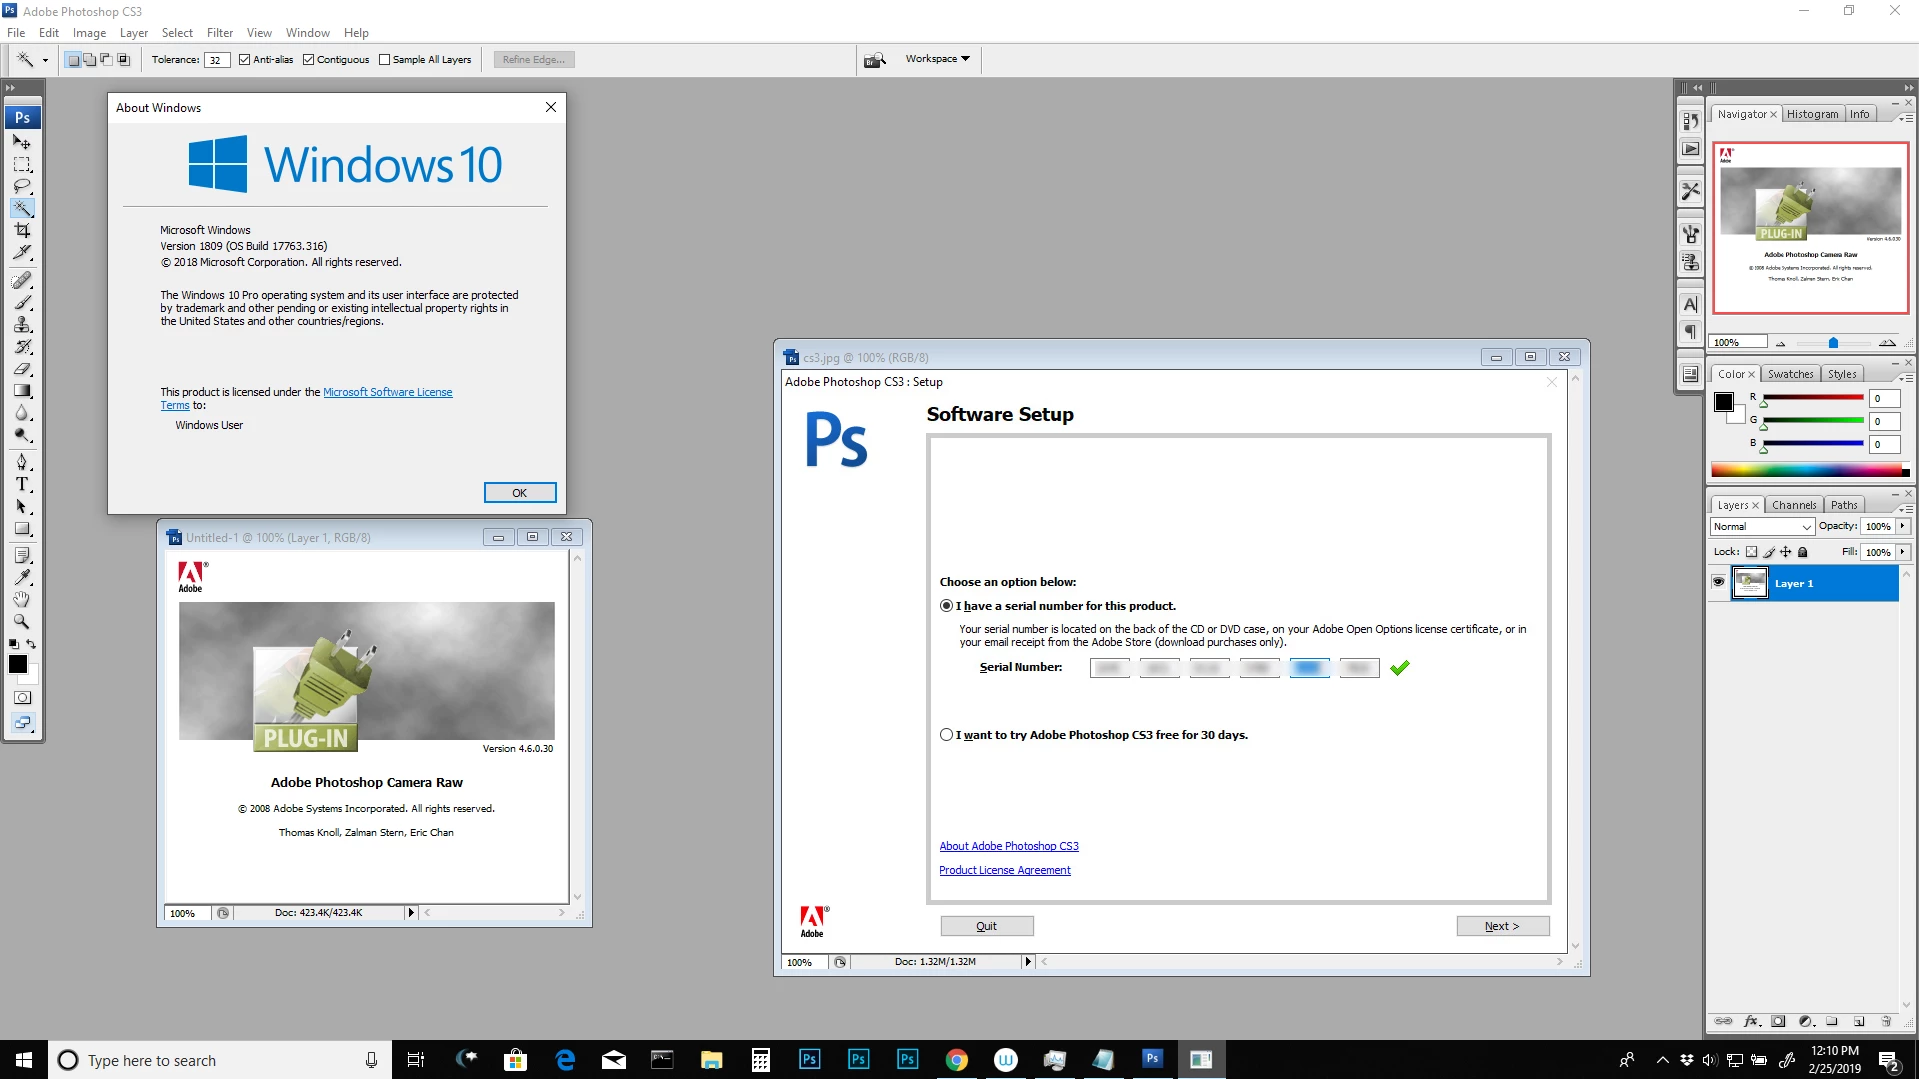Select the Clone Stamp tool
The width and height of the screenshot is (1919, 1079).
tap(22, 325)
